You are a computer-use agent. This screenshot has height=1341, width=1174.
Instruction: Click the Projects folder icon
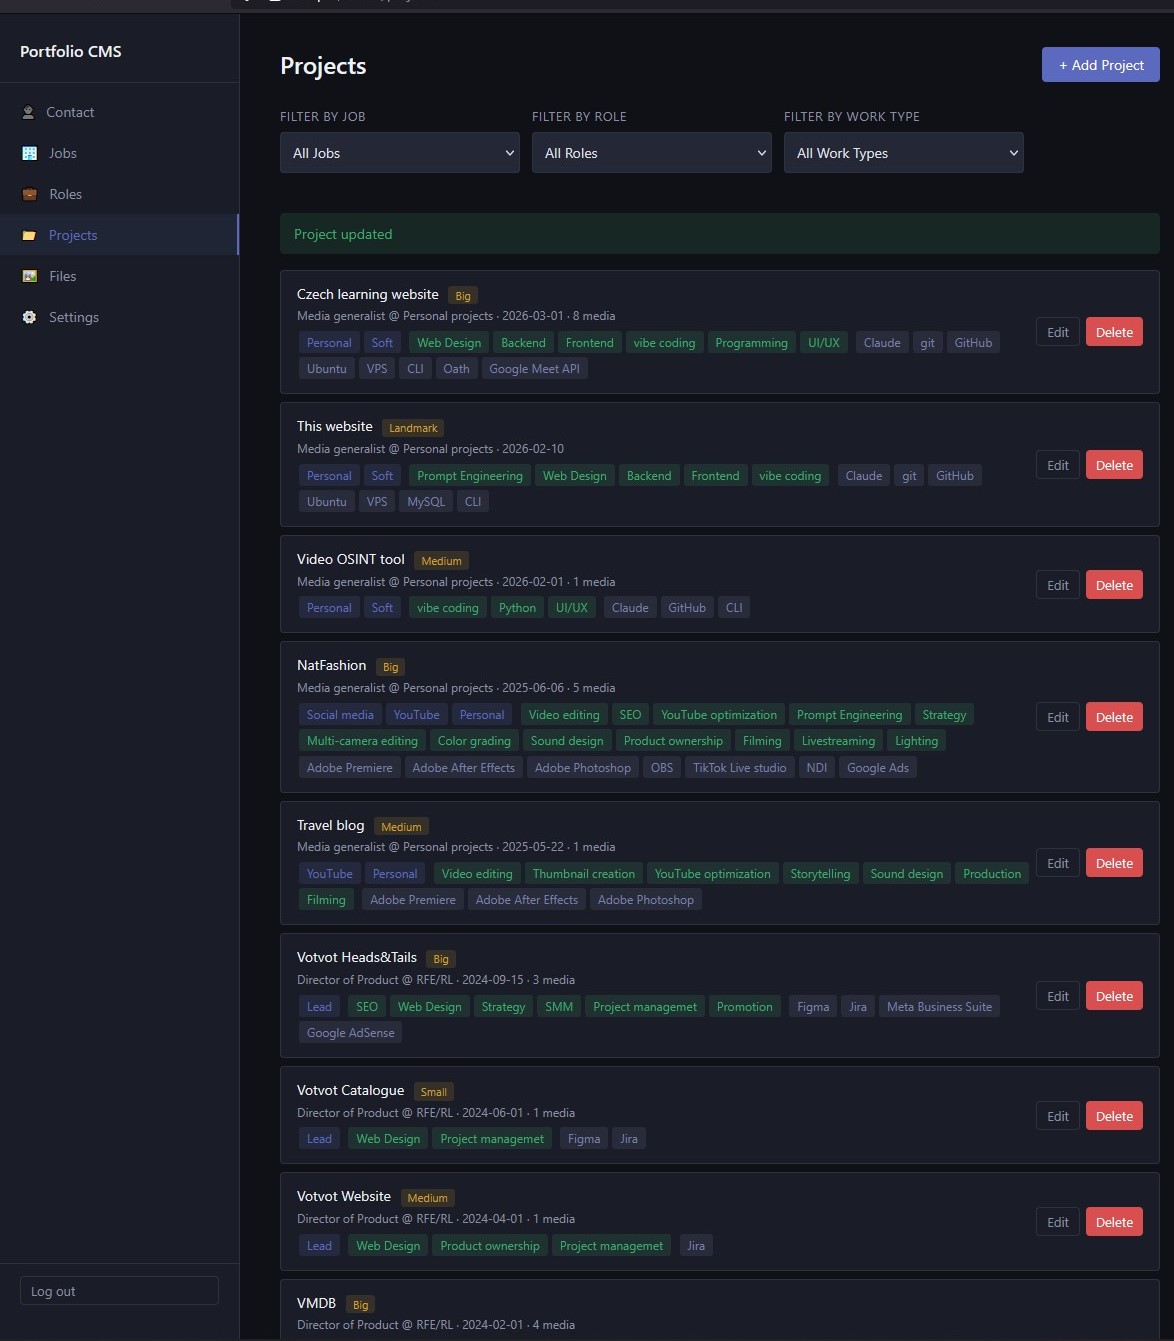29,236
